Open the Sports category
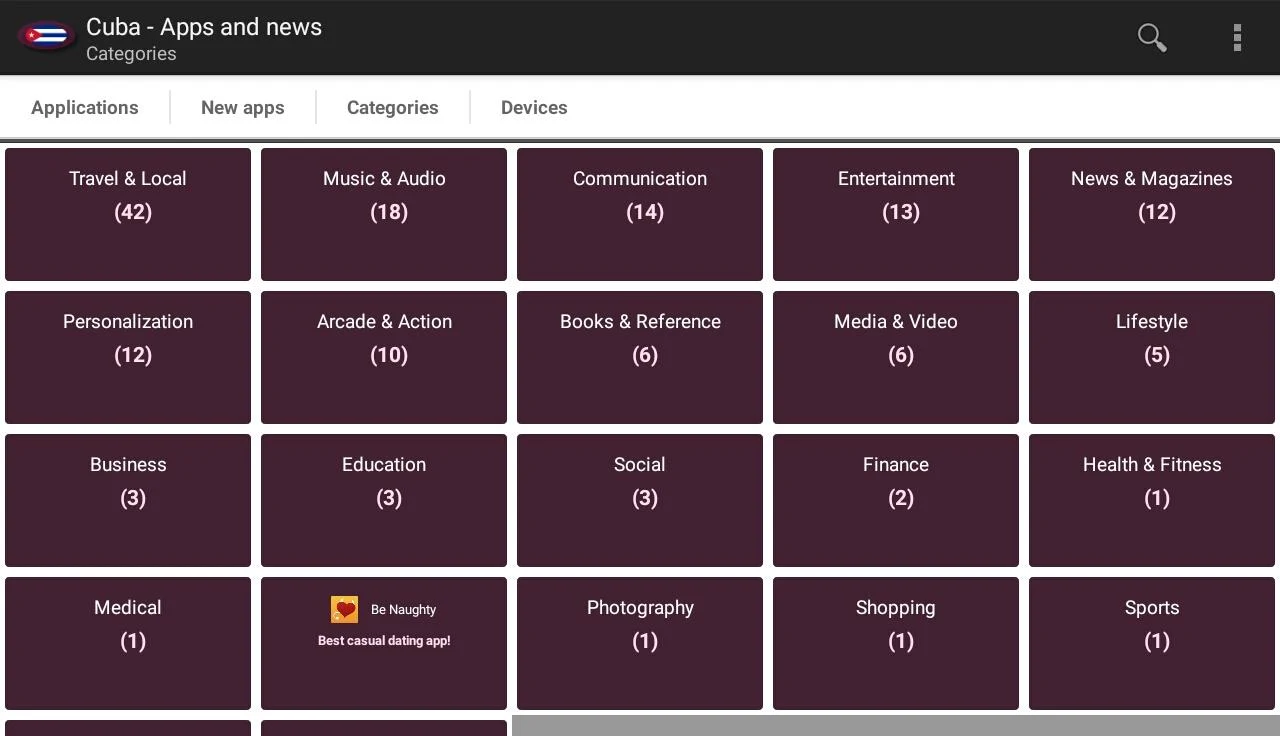The width and height of the screenshot is (1280, 736). click(1151, 643)
